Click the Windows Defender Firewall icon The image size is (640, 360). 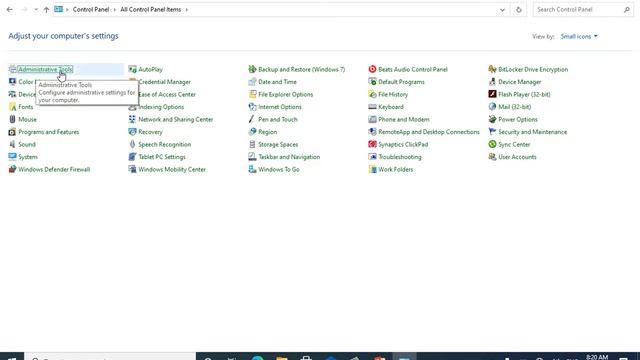click(x=12, y=169)
